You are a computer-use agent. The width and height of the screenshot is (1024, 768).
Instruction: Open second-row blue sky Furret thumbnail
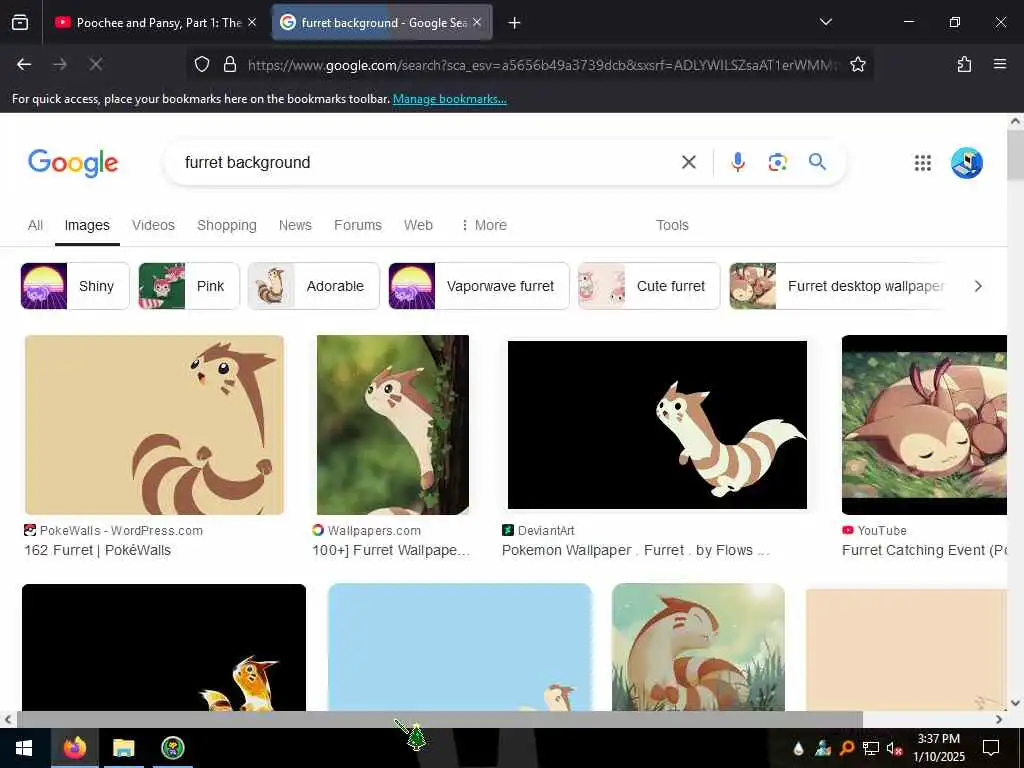coord(460,647)
